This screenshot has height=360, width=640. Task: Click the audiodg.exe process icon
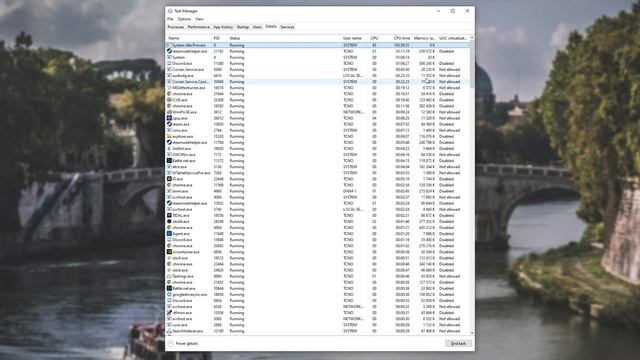(x=169, y=76)
